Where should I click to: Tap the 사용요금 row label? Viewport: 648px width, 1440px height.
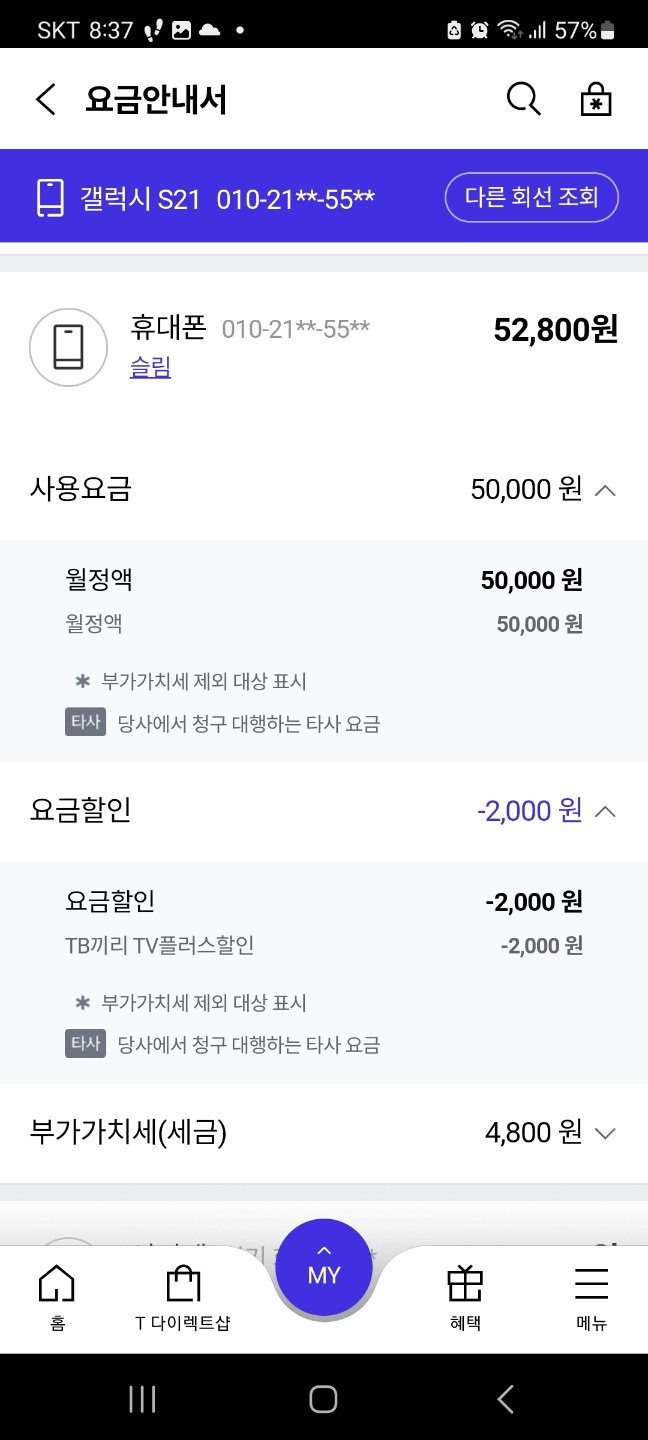[x=81, y=489]
